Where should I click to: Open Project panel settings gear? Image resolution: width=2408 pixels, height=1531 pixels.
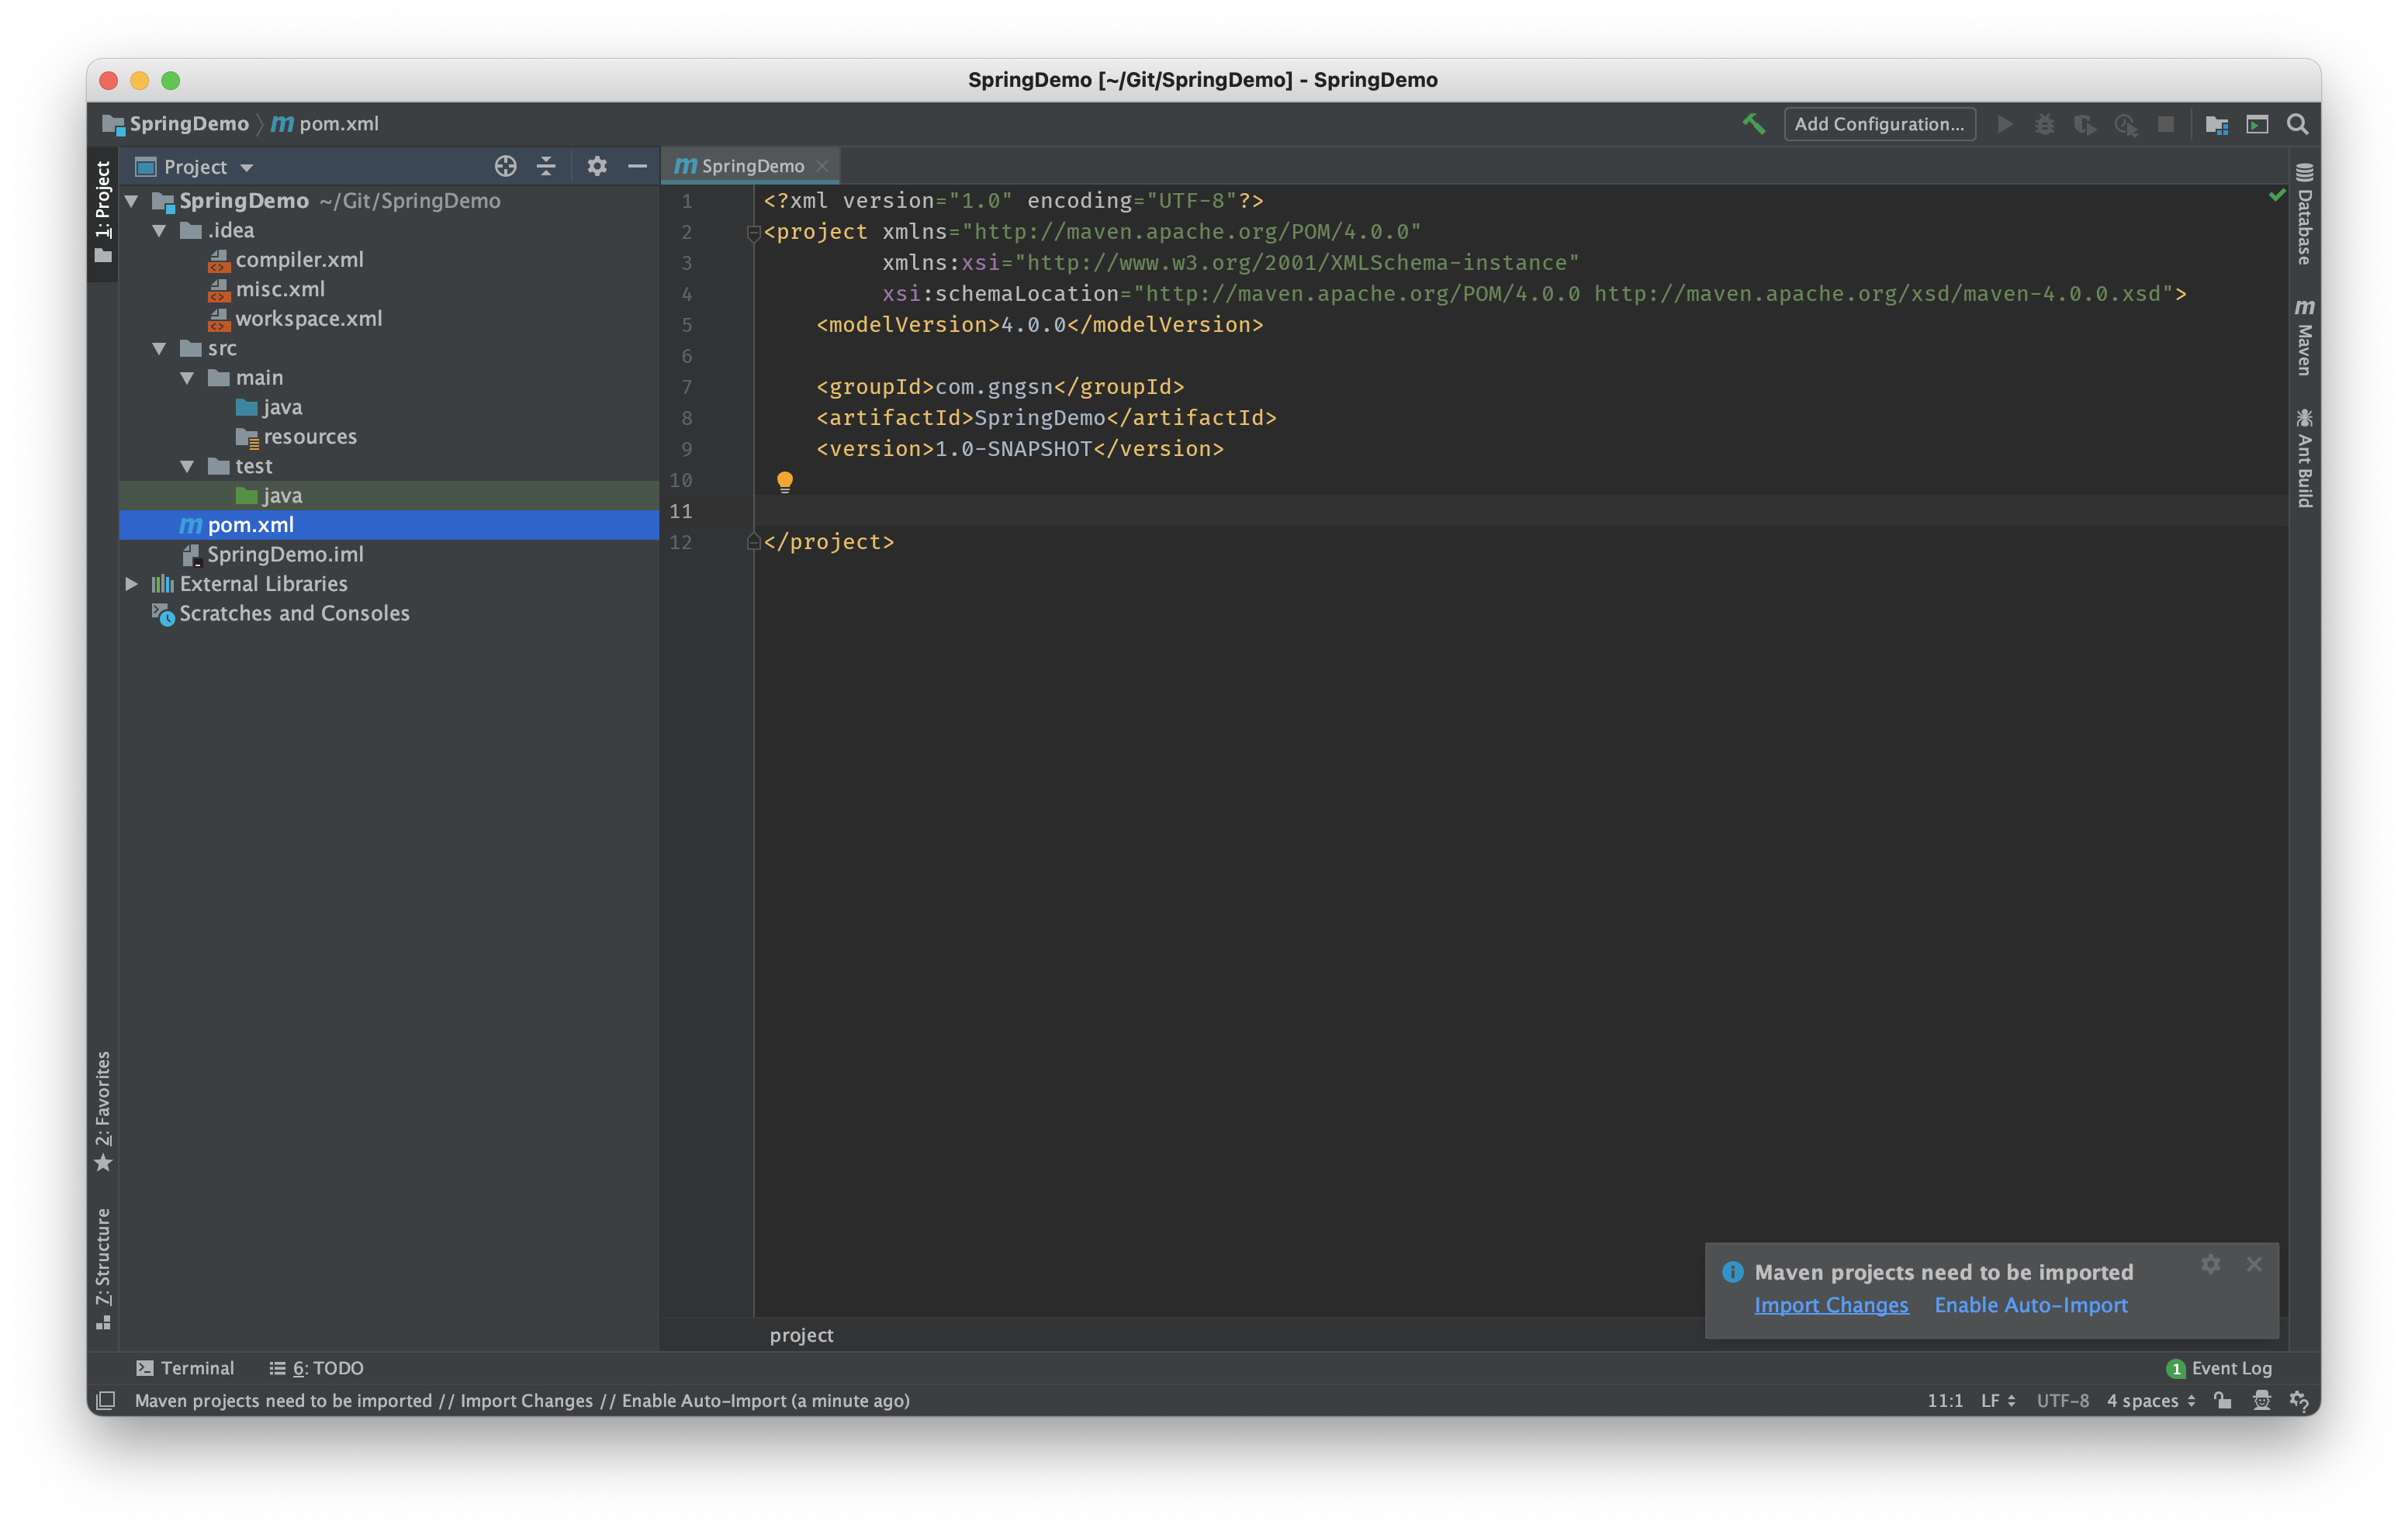tap(597, 166)
